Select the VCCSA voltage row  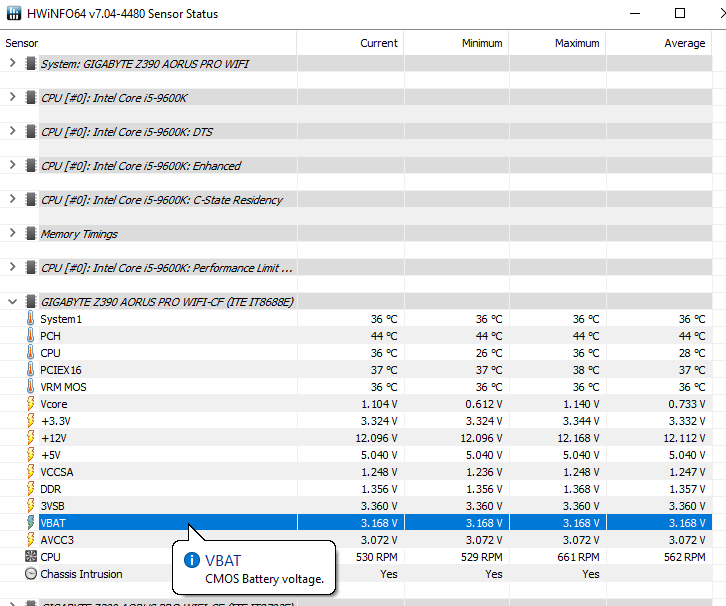pos(356,472)
